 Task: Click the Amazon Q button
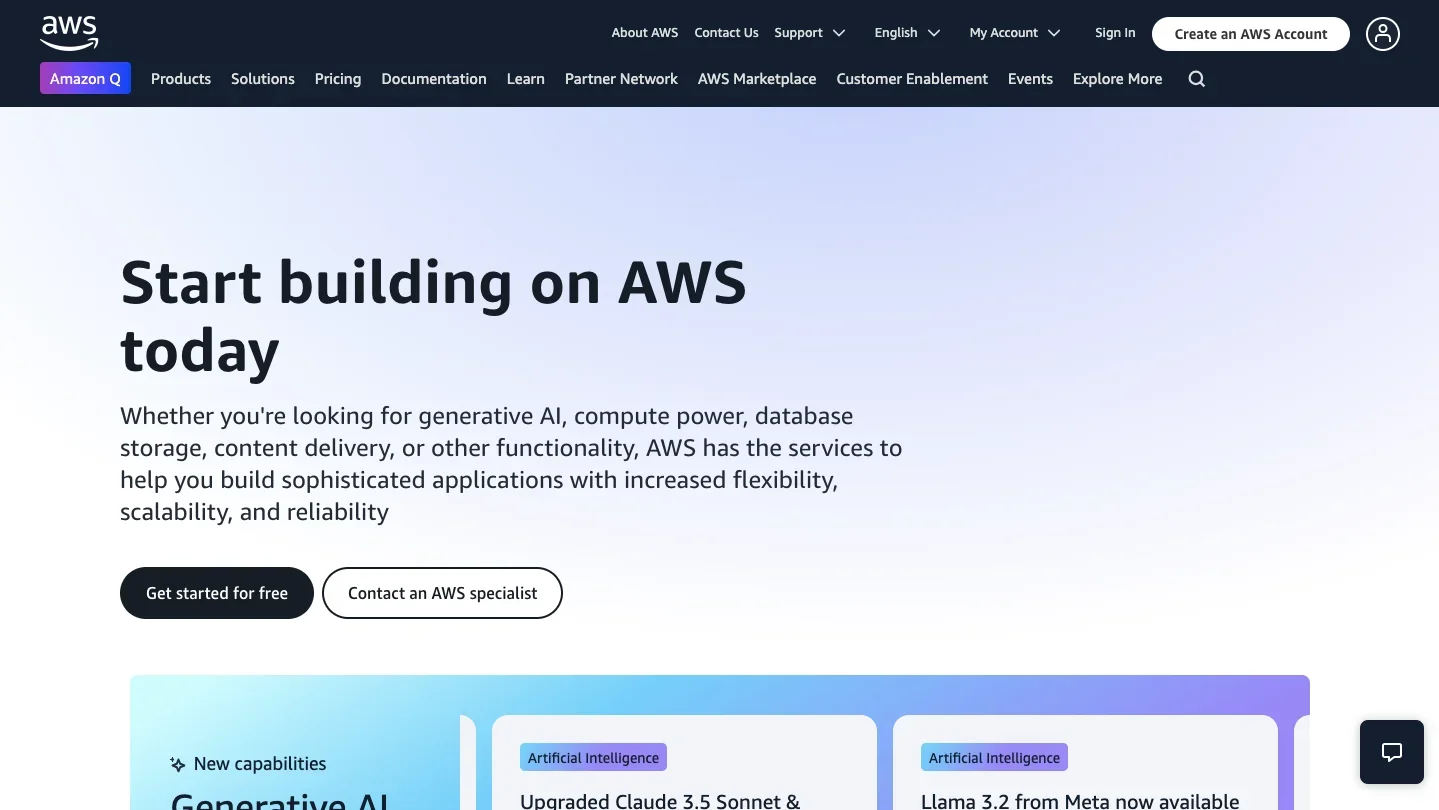click(85, 78)
